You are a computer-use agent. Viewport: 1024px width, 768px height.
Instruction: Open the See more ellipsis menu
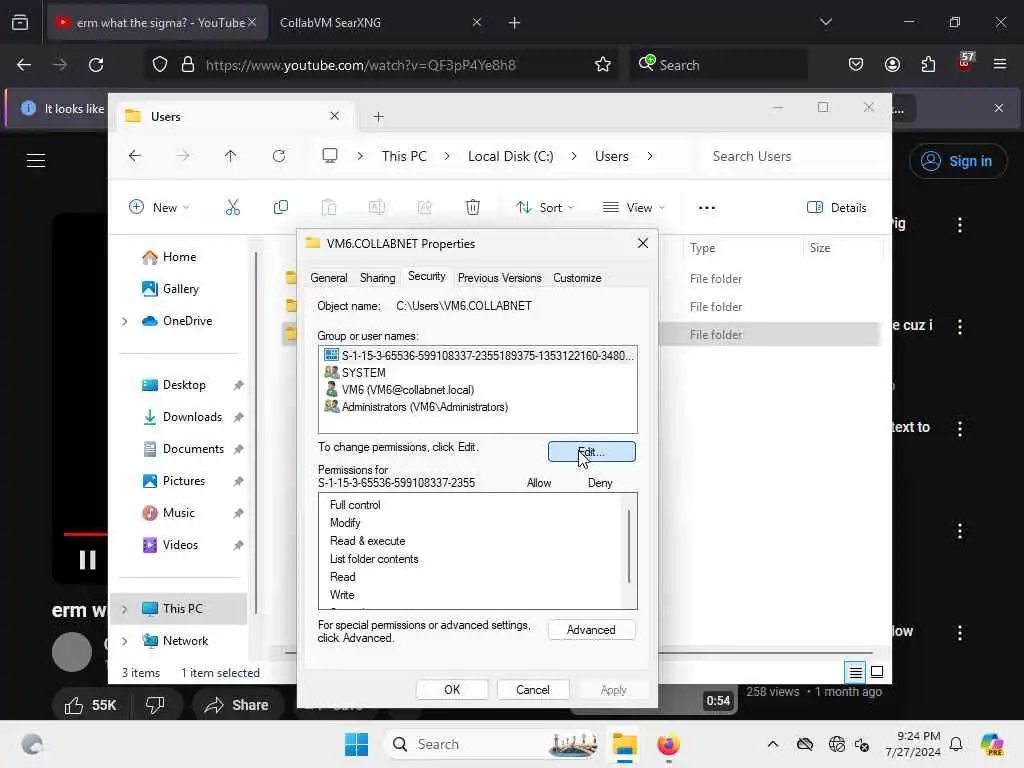[707, 208]
